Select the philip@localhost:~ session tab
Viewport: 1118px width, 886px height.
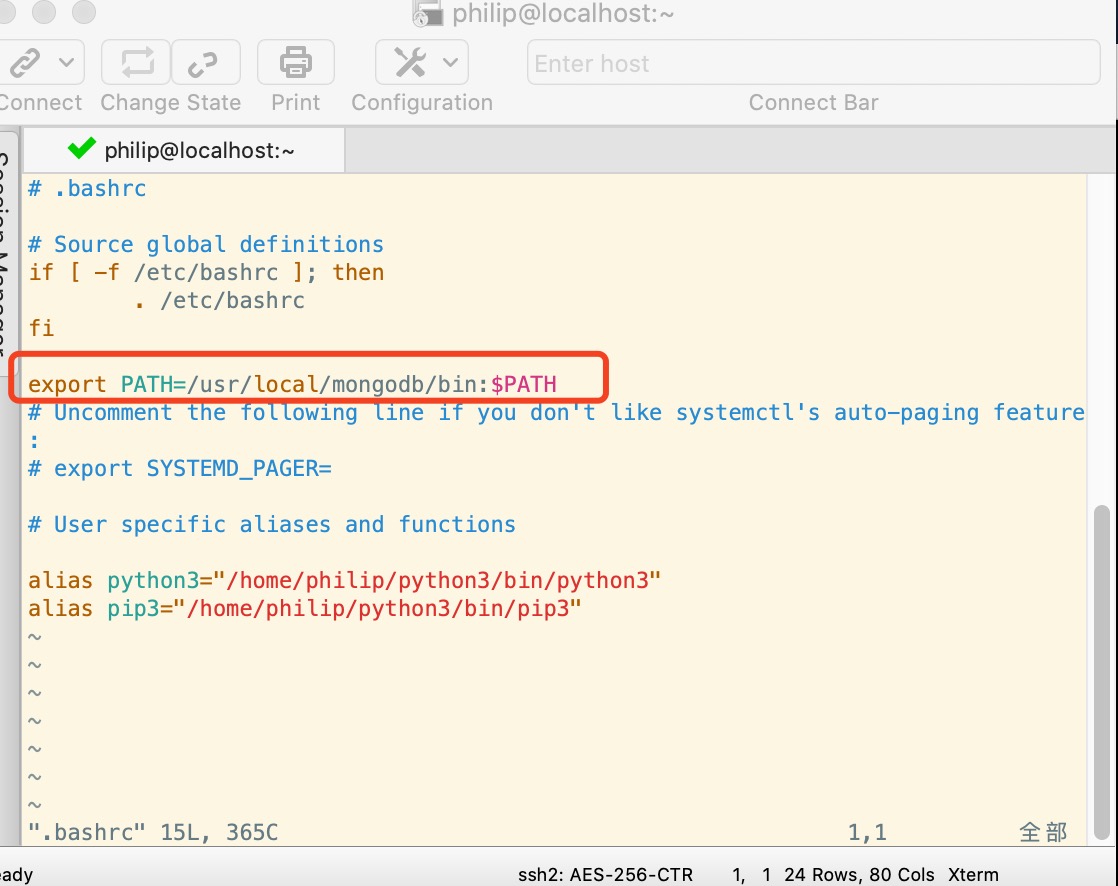(184, 150)
